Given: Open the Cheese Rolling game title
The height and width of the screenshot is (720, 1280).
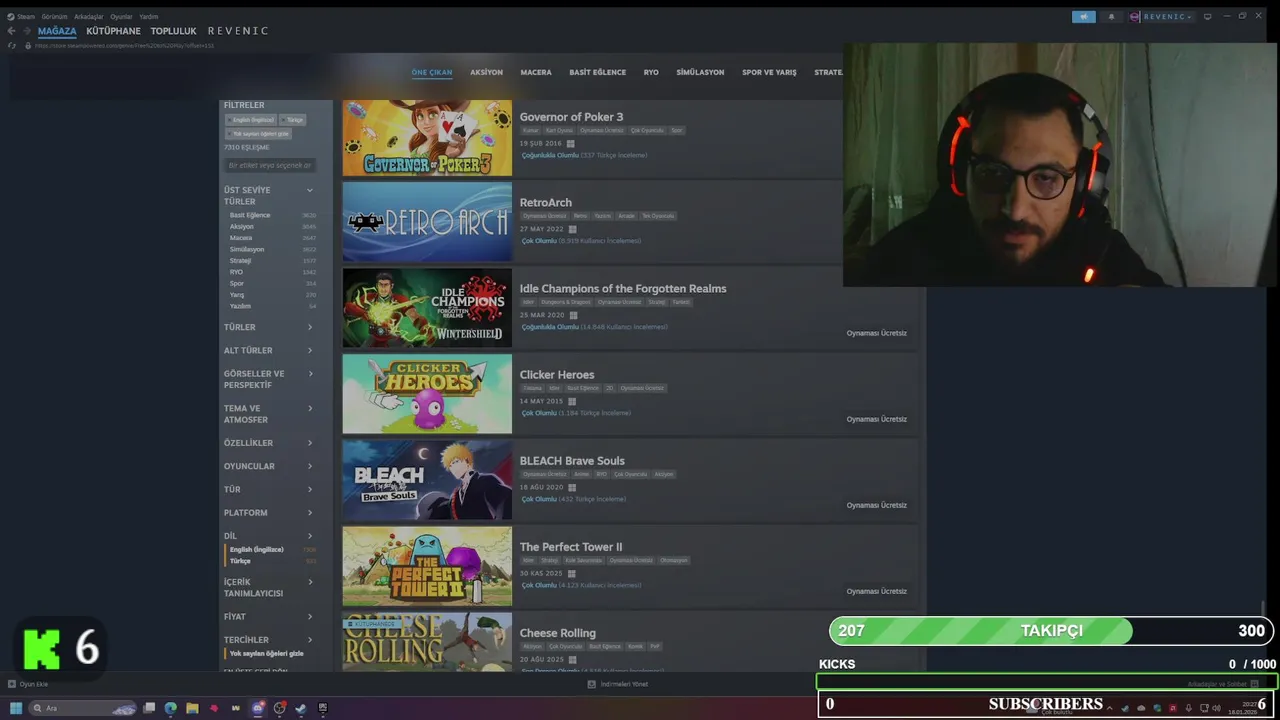Looking at the screenshot, I should [x=558, y=632].
